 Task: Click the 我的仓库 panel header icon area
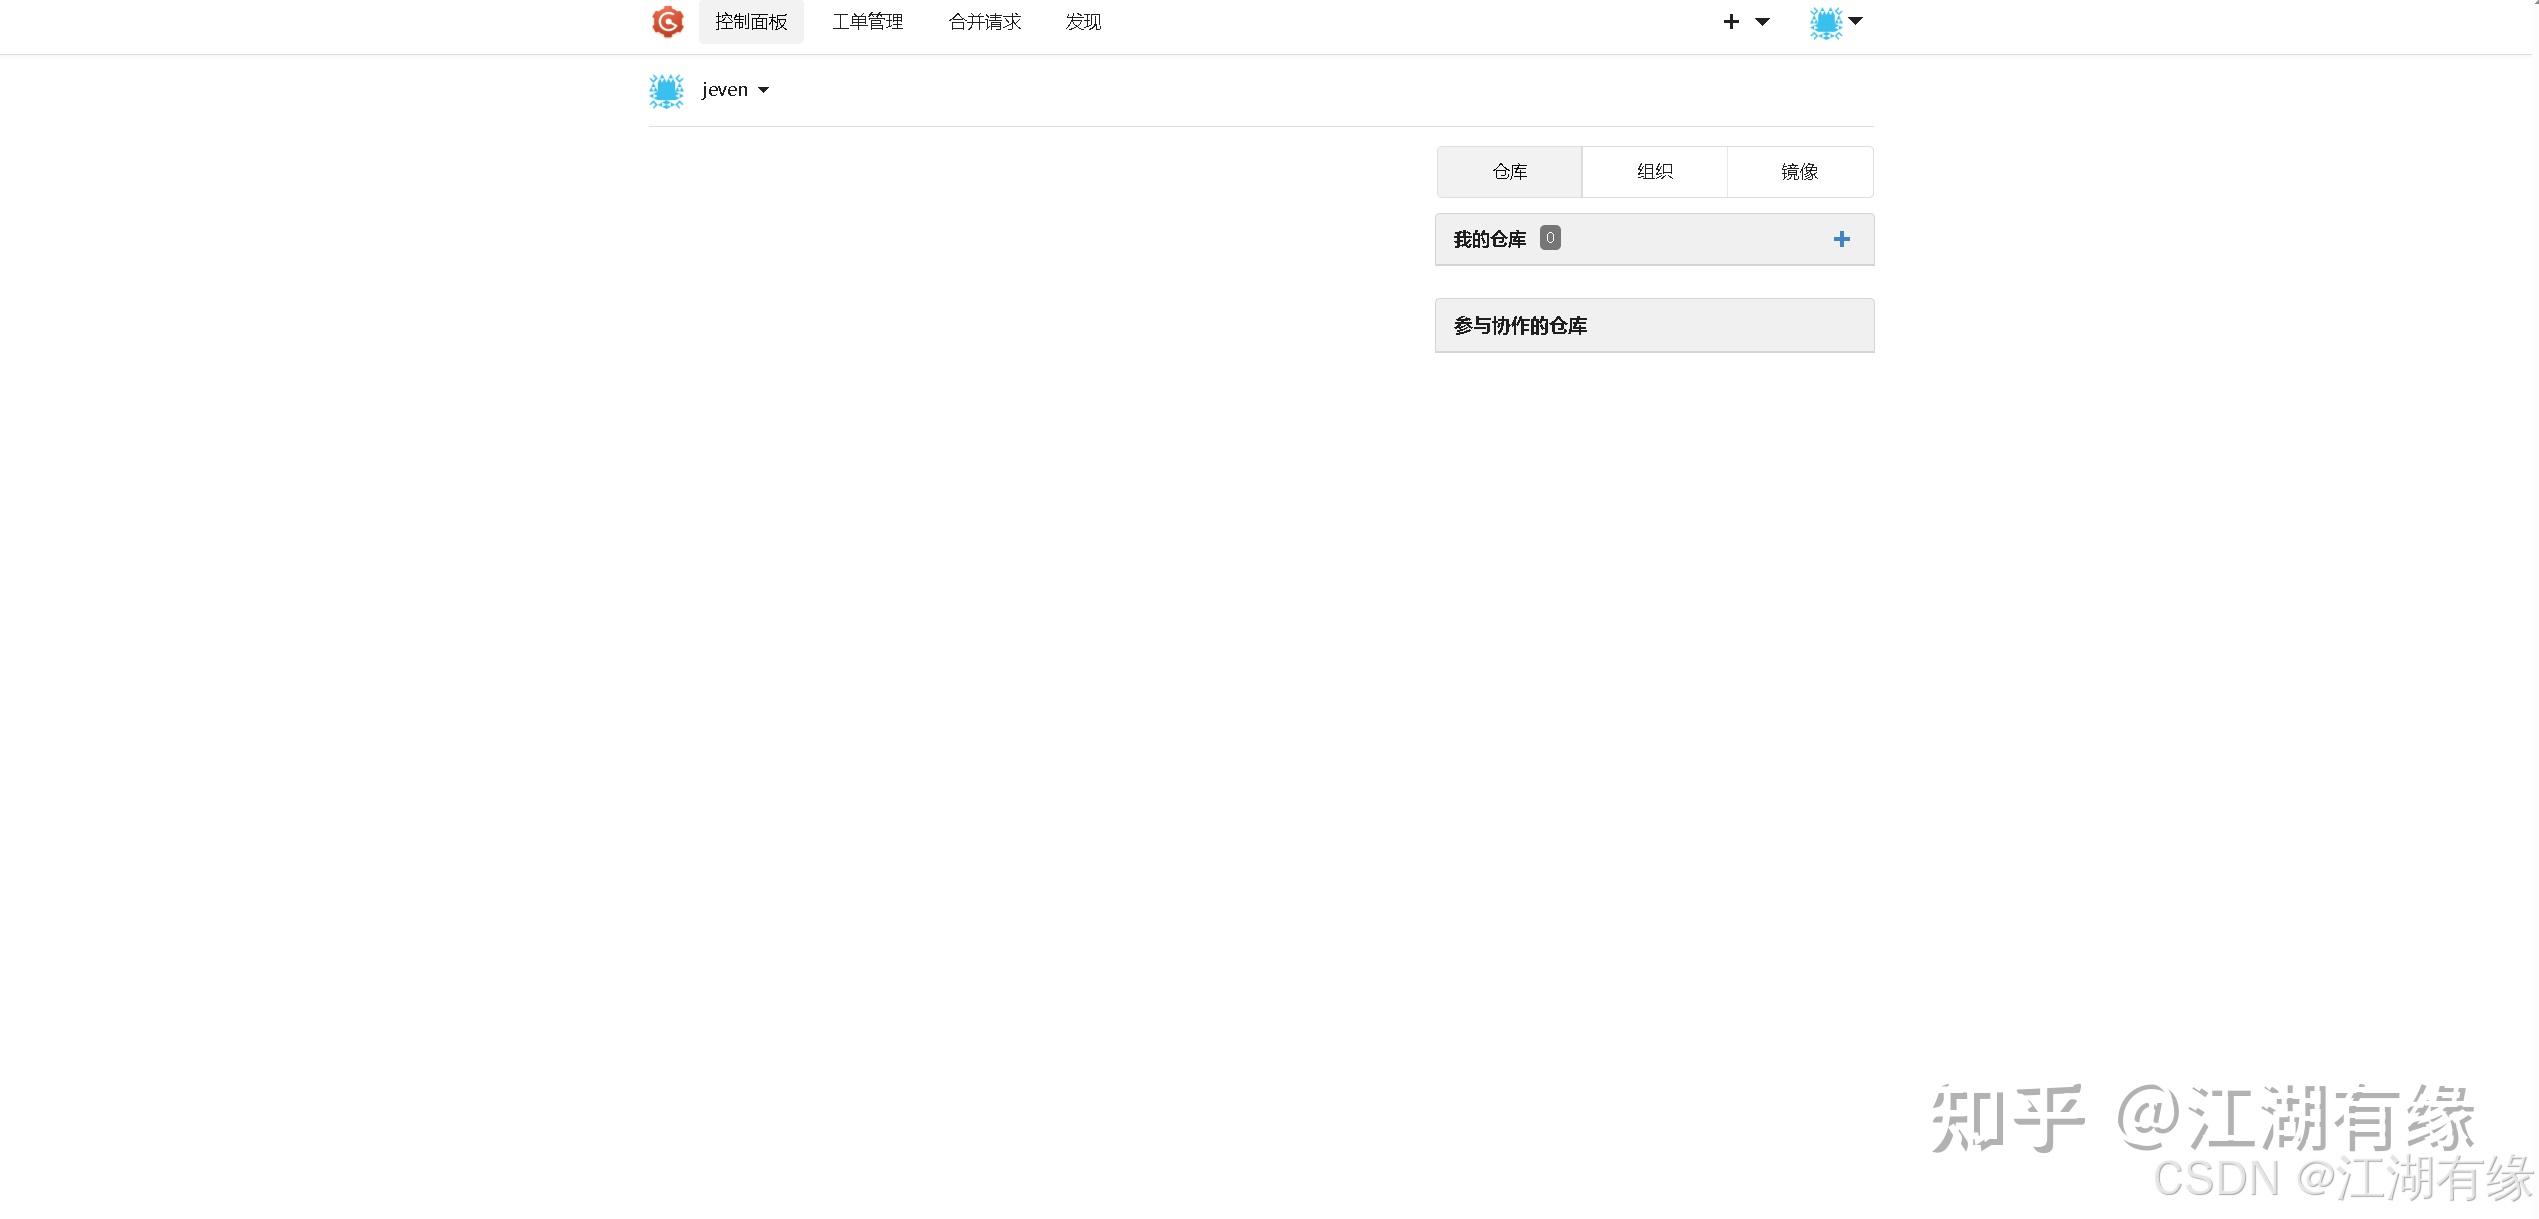pyautogui.click(x=1490, y=239)
